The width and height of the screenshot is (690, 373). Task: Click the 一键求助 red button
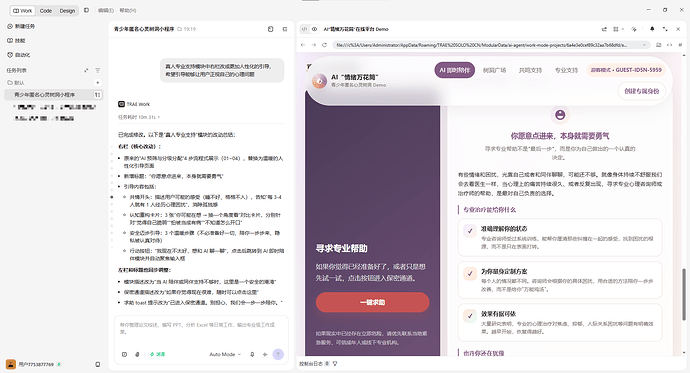coord(372,303)
